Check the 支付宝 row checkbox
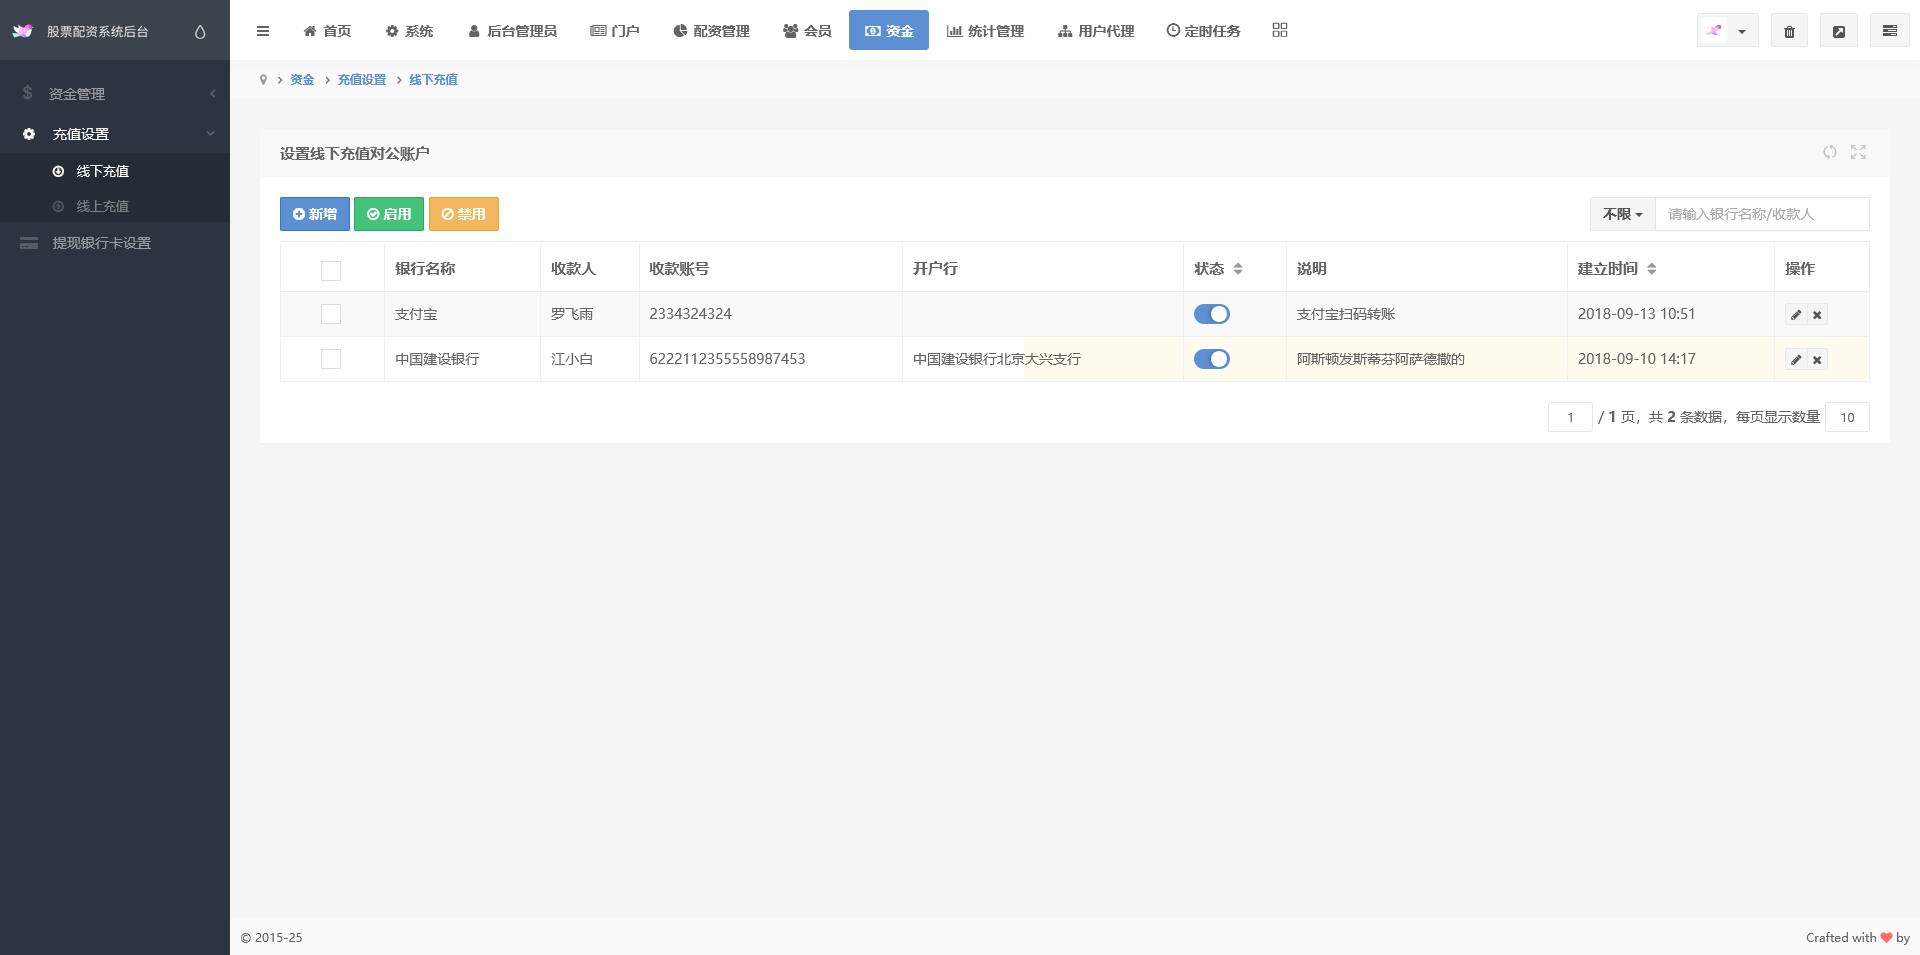Viewport: 1920px width, 955px height. click(x=331, y=314)
